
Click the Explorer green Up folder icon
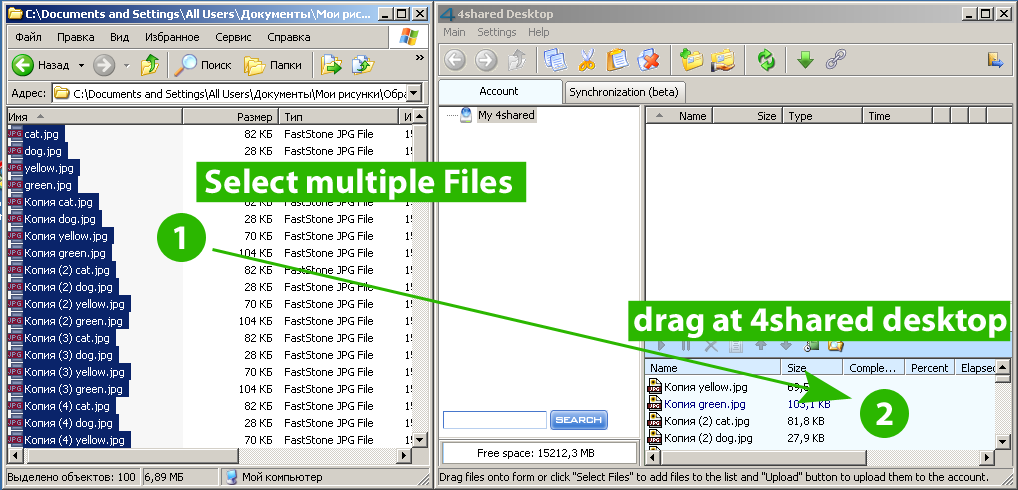[x=150, y=65]
